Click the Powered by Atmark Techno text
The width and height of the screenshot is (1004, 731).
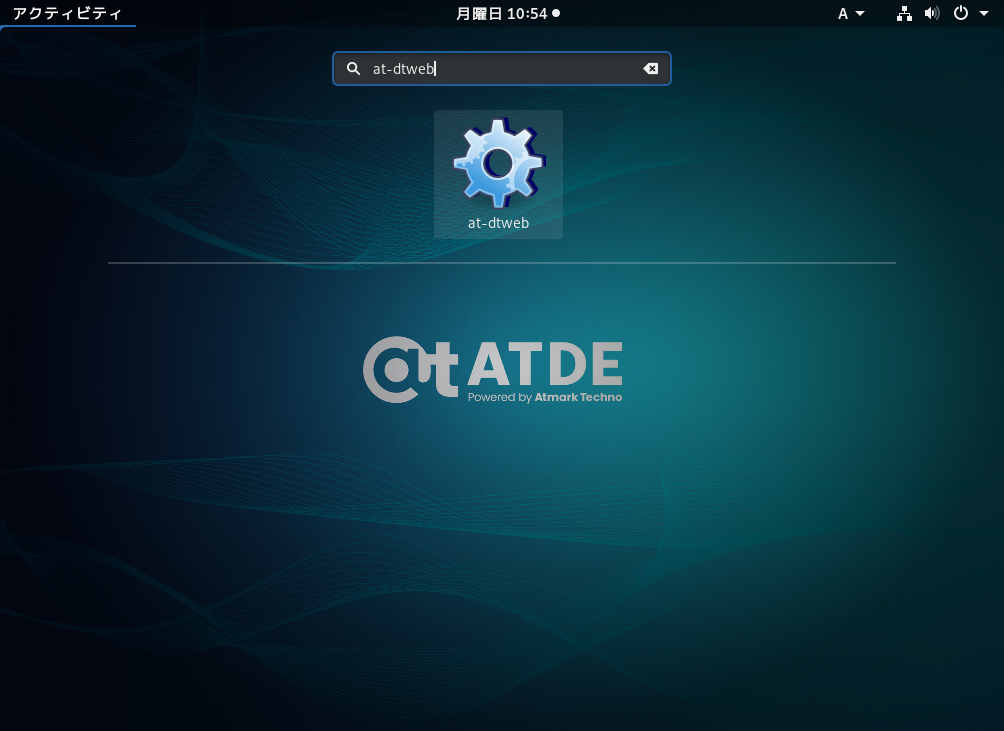click(544, 397)
